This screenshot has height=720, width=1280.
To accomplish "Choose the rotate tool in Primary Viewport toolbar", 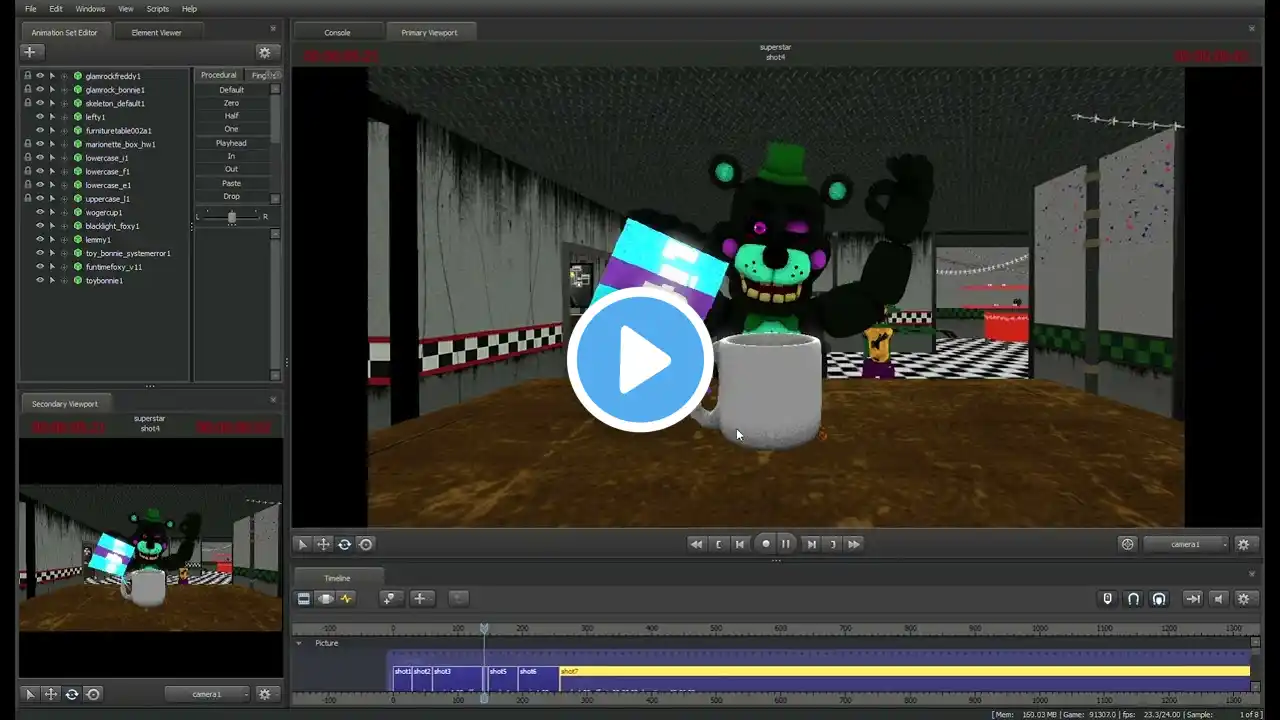I will [x=344, y=544].
